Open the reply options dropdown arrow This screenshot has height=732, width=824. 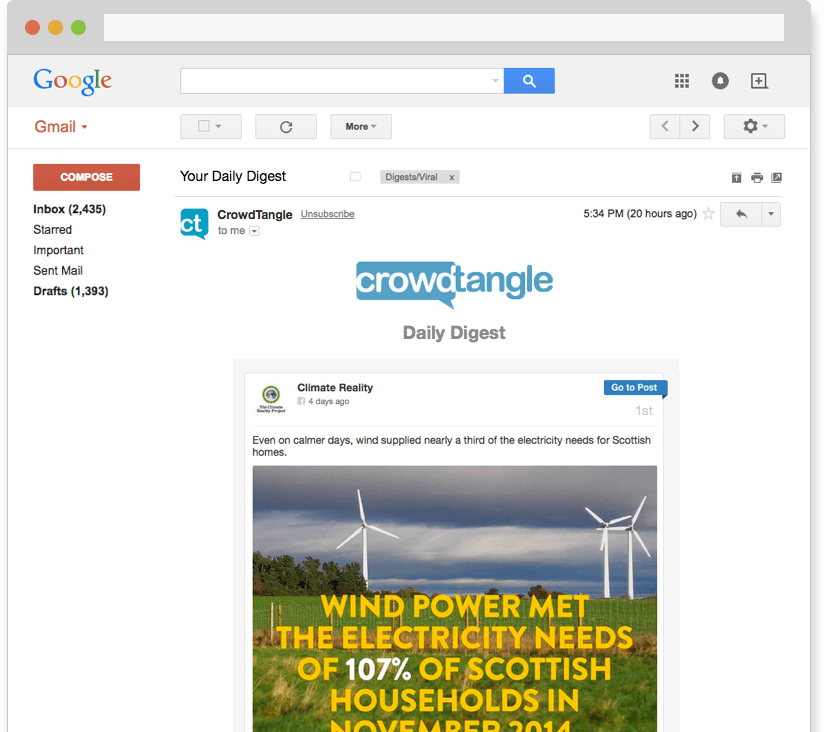(x=771, y=214)
